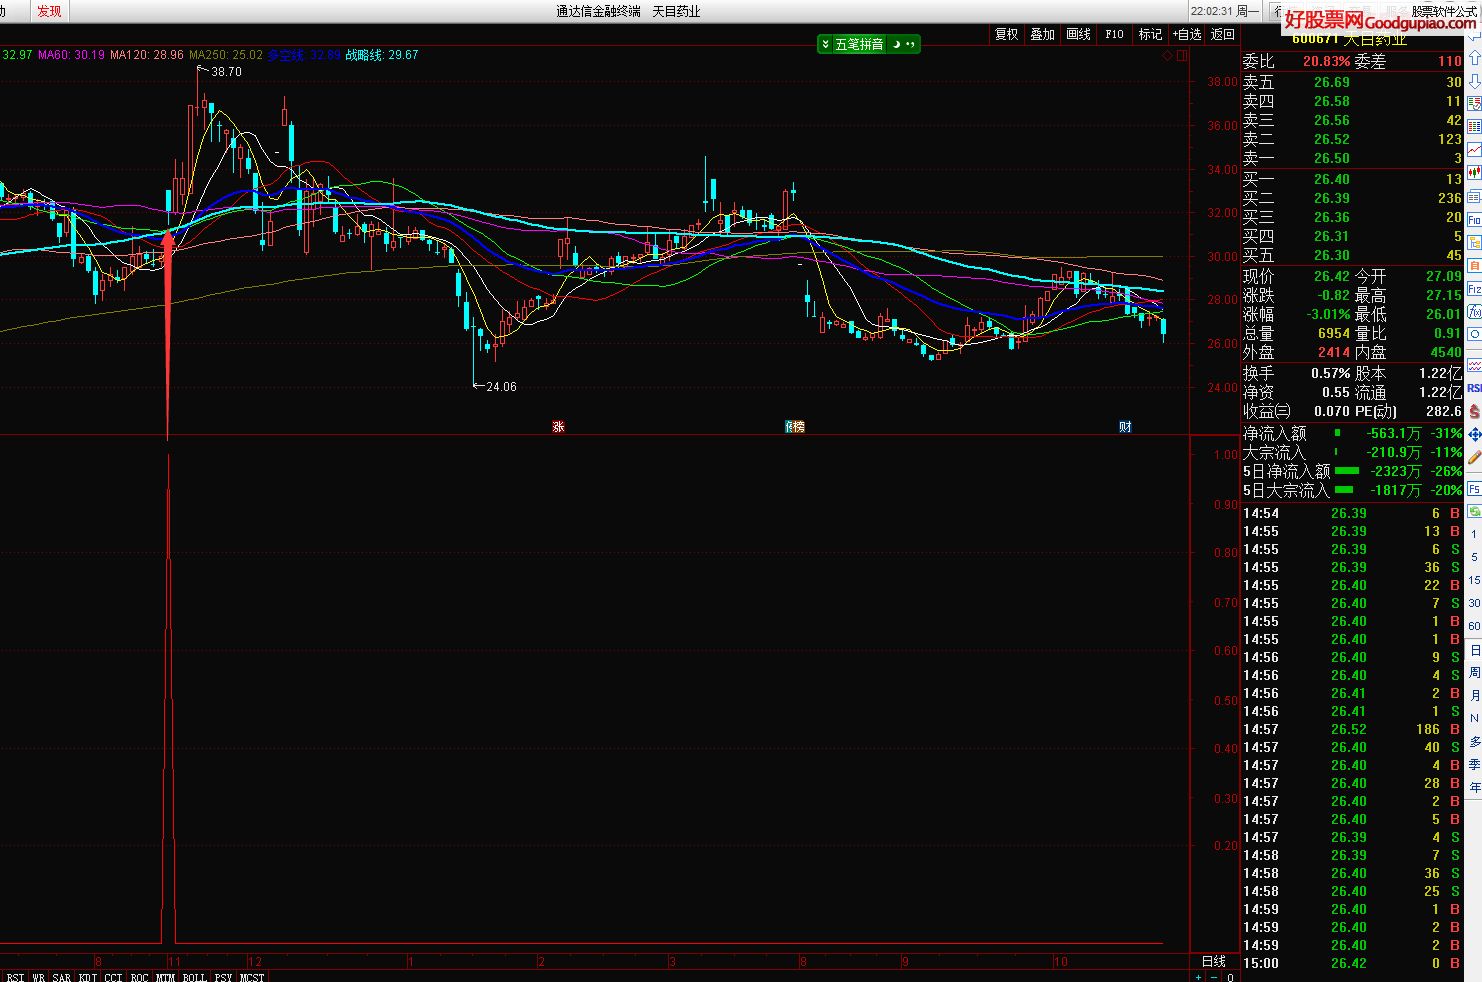
Task: Click the F5 icon in right sidebar
Action: coord(1474,488)
